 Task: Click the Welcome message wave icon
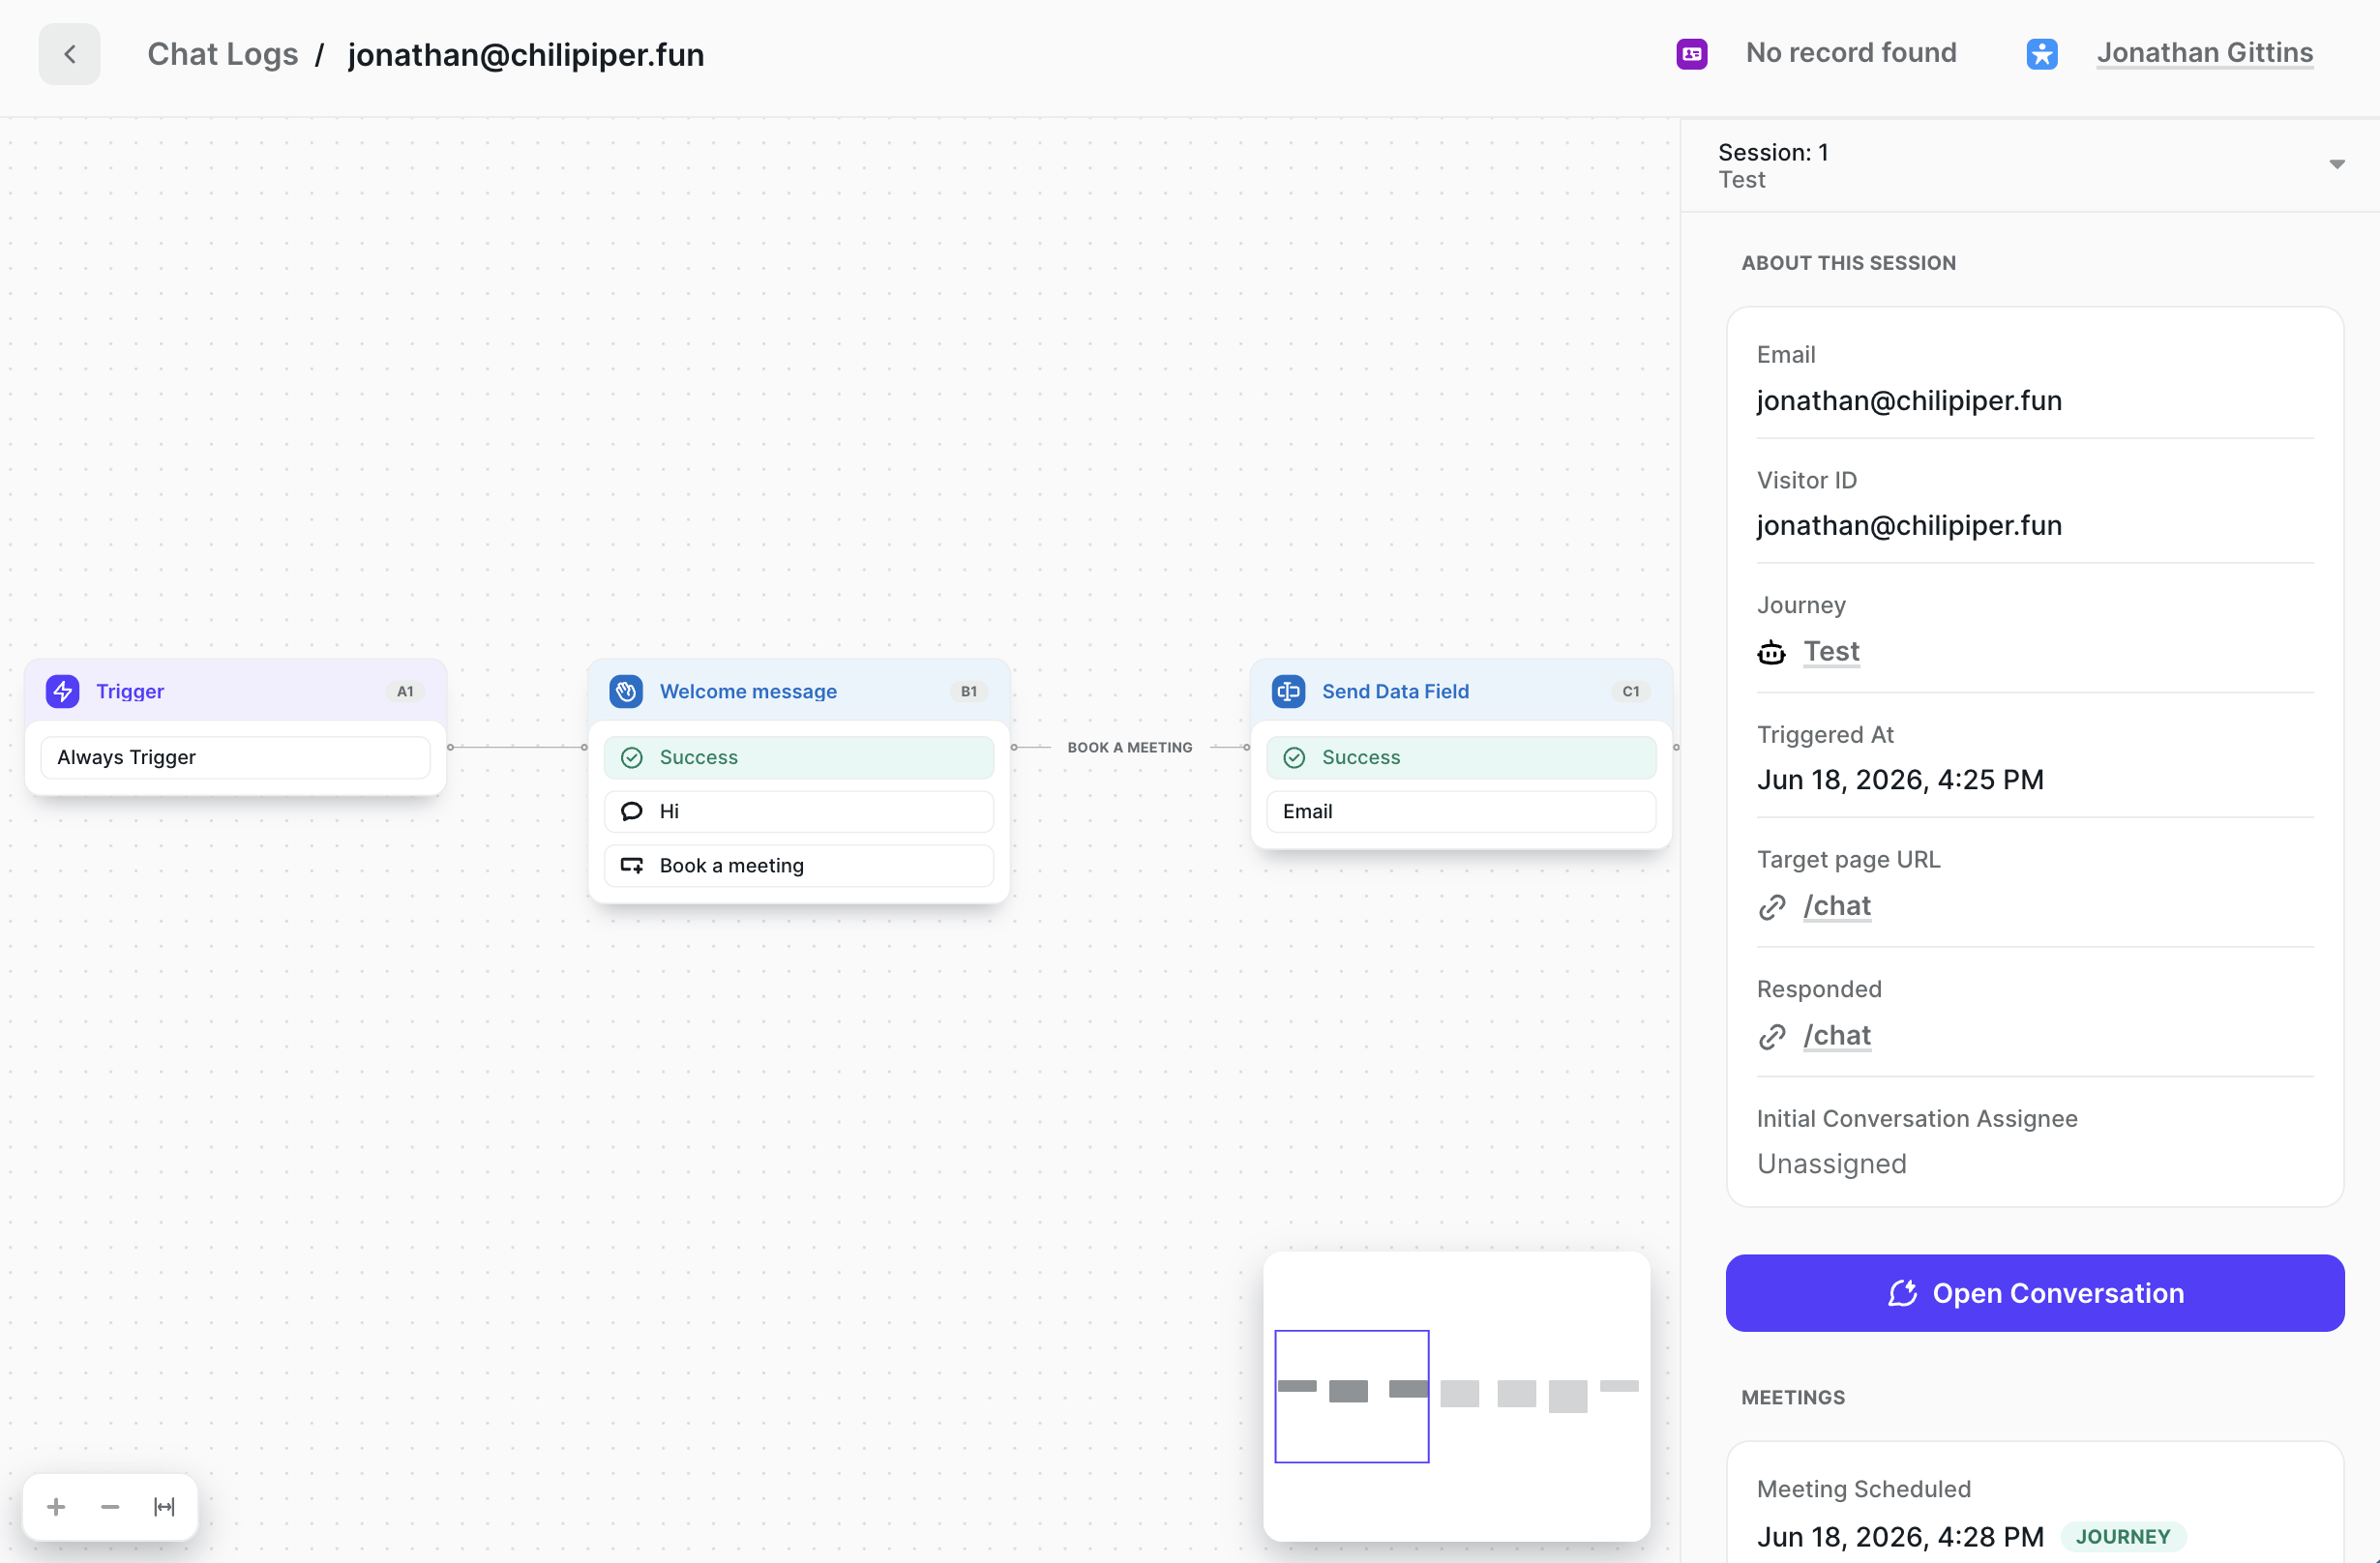tap(626, 691)
